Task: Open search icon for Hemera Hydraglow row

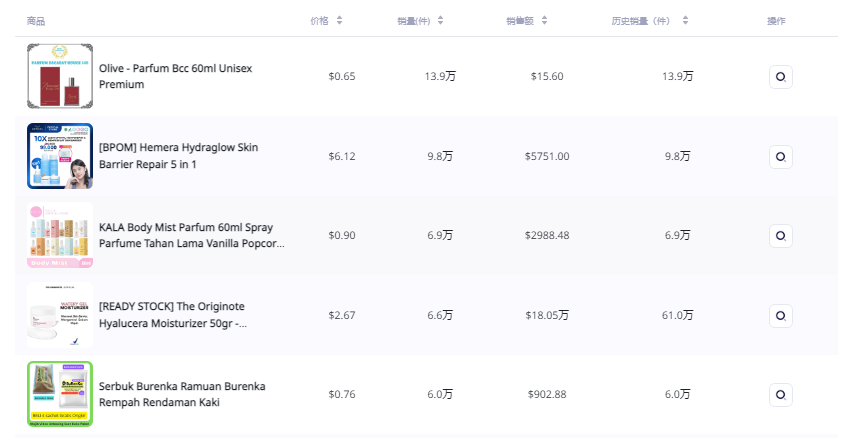Action: [780, 157]
